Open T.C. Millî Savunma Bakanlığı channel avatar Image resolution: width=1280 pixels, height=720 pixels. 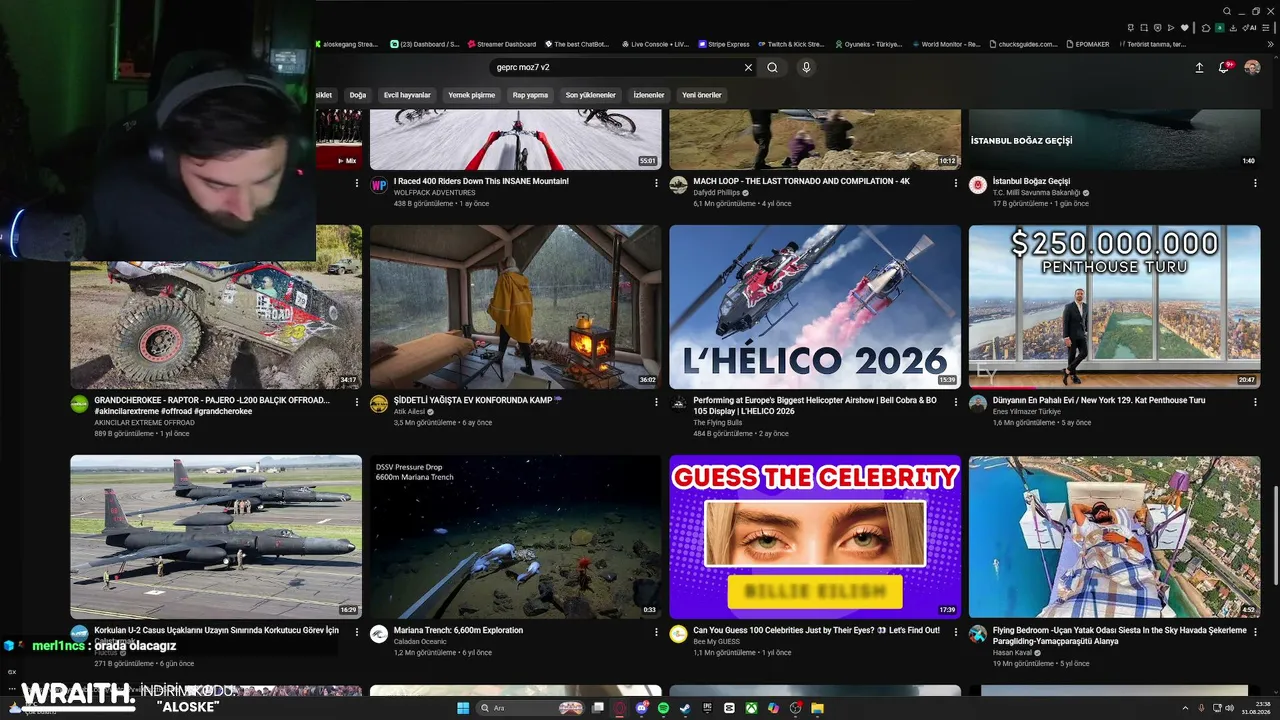coord(978,185)
